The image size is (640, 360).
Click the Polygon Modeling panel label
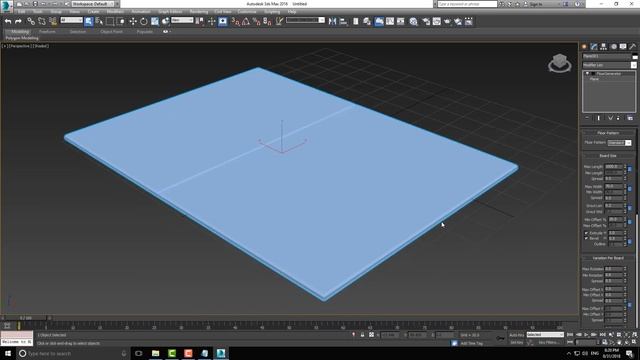click(x=22, y=38)
